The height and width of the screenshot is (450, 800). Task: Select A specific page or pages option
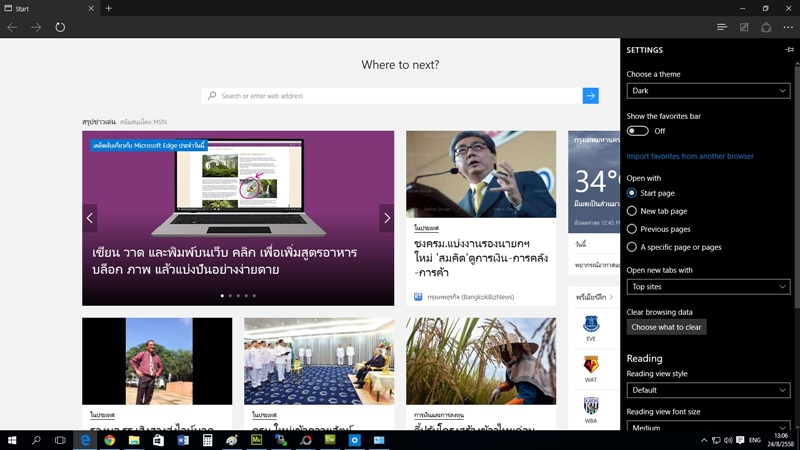pyautogui.click(x=632, y=247)
